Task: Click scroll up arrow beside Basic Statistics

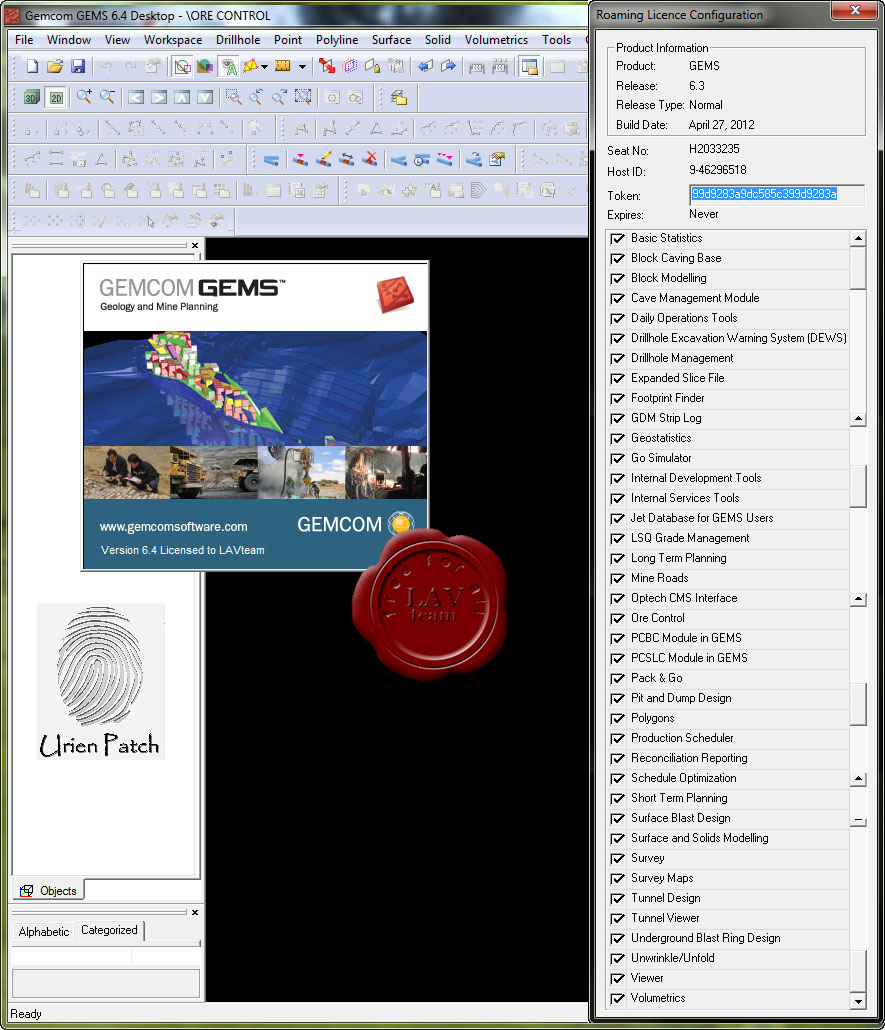Action: (858, 238)
